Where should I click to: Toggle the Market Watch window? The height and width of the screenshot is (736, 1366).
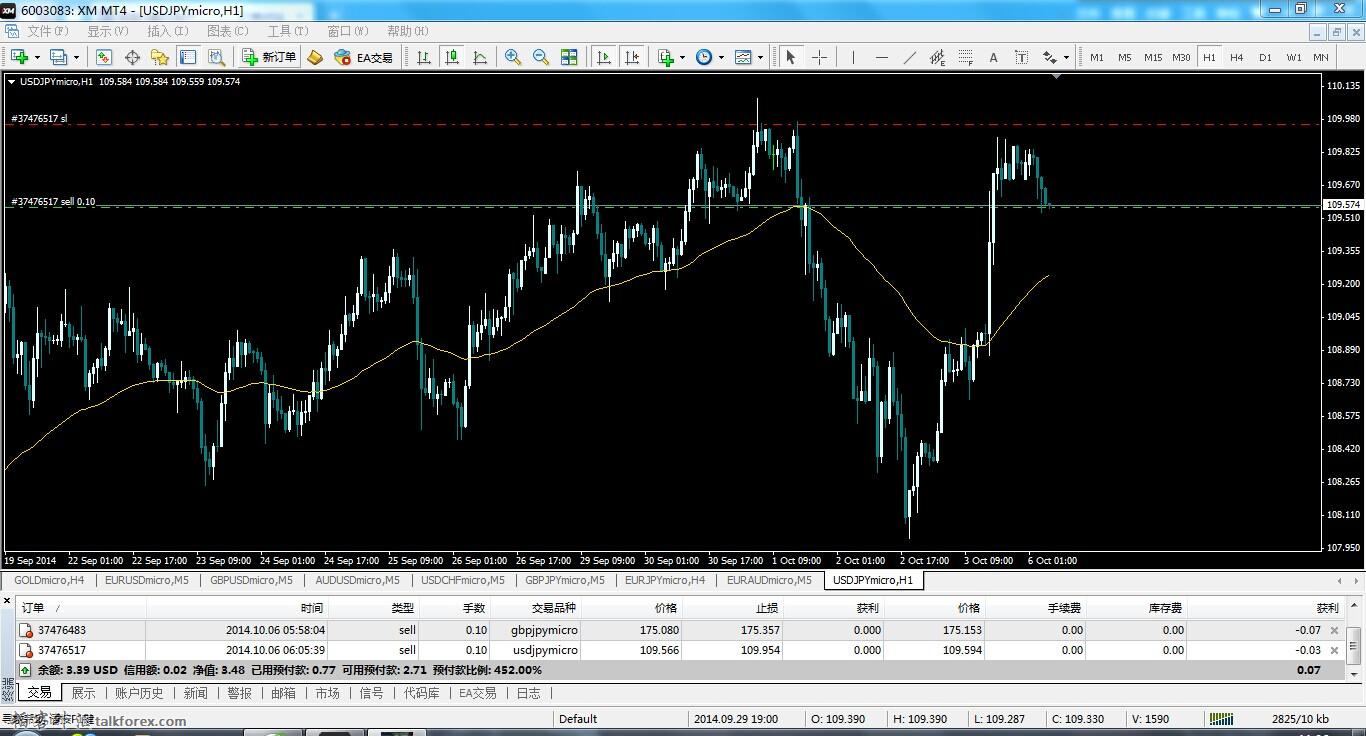click(104, 57)
